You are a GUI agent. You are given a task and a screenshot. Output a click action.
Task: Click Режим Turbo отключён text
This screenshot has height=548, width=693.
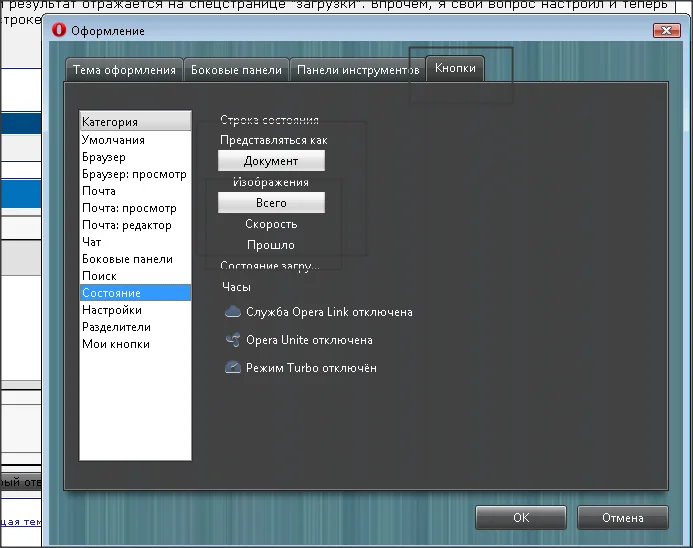pos(311,368)
